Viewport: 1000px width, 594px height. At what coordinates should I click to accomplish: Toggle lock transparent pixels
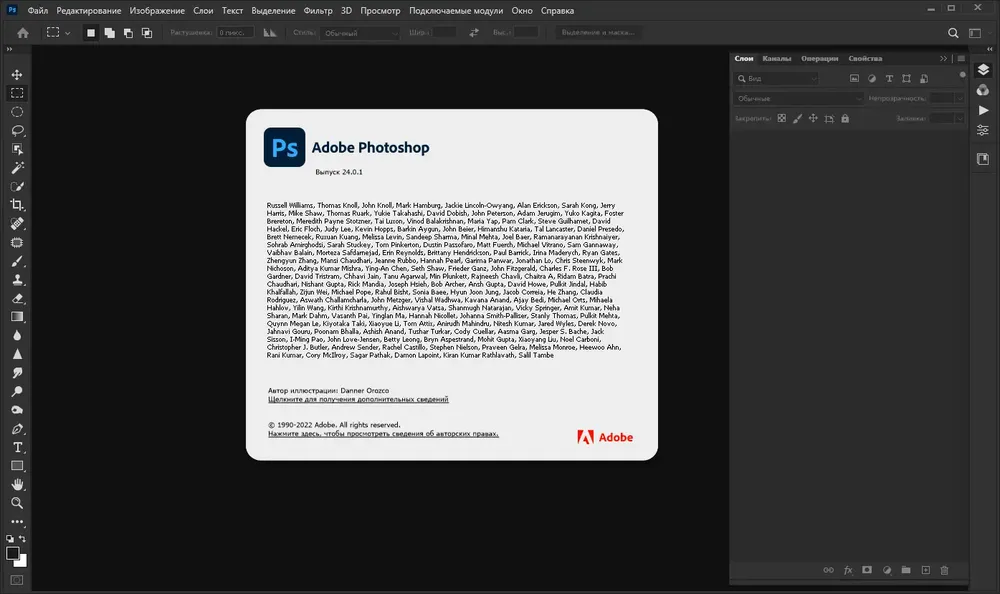click(781, 118)
